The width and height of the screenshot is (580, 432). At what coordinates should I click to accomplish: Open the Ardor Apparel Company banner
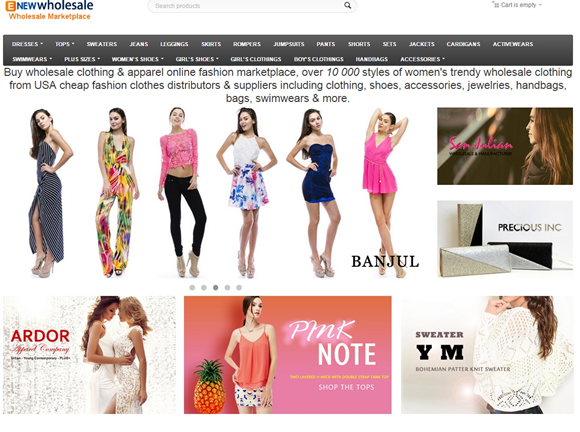(x=90, y=355)
